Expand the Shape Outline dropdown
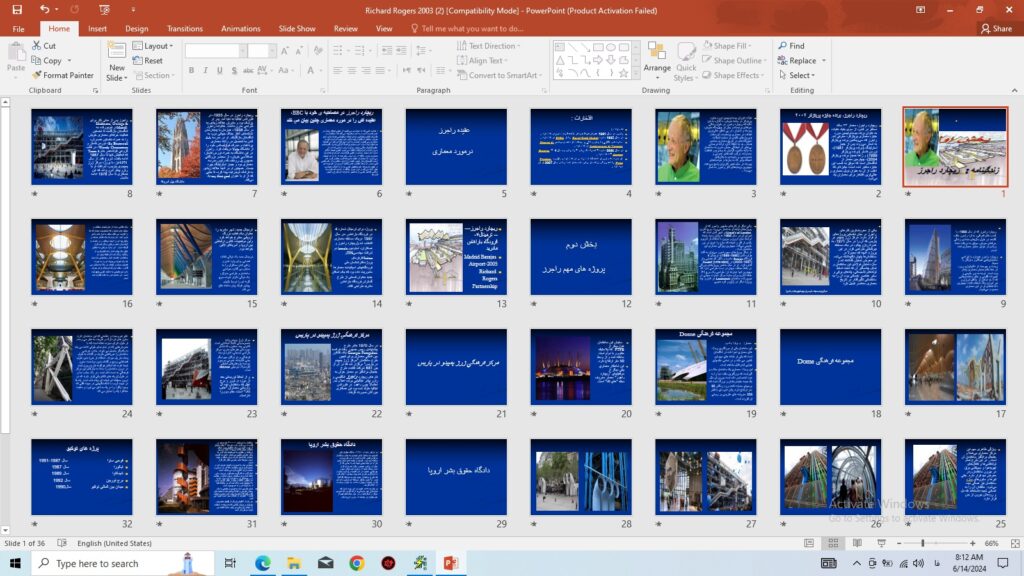This screenshot has height=576, width=1024. coord(734,60)
